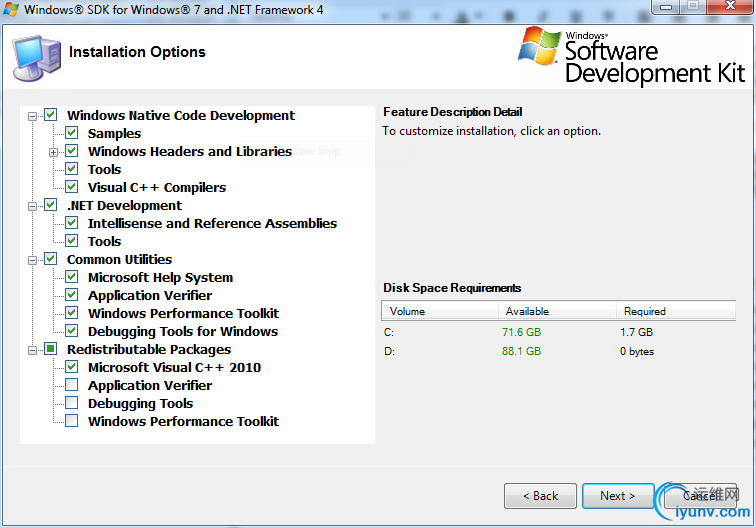
Task: Click the Volume column header
Action: [440, 311]
